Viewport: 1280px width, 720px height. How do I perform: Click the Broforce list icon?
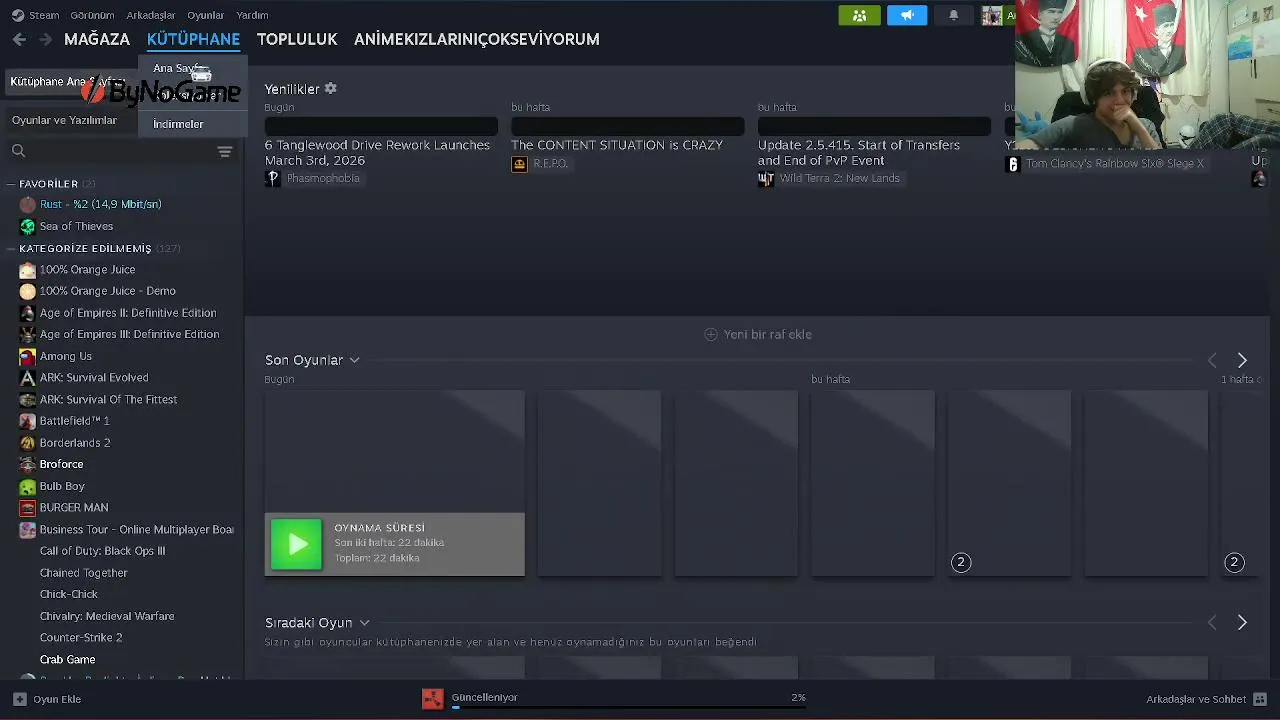(x=28, y=464)
